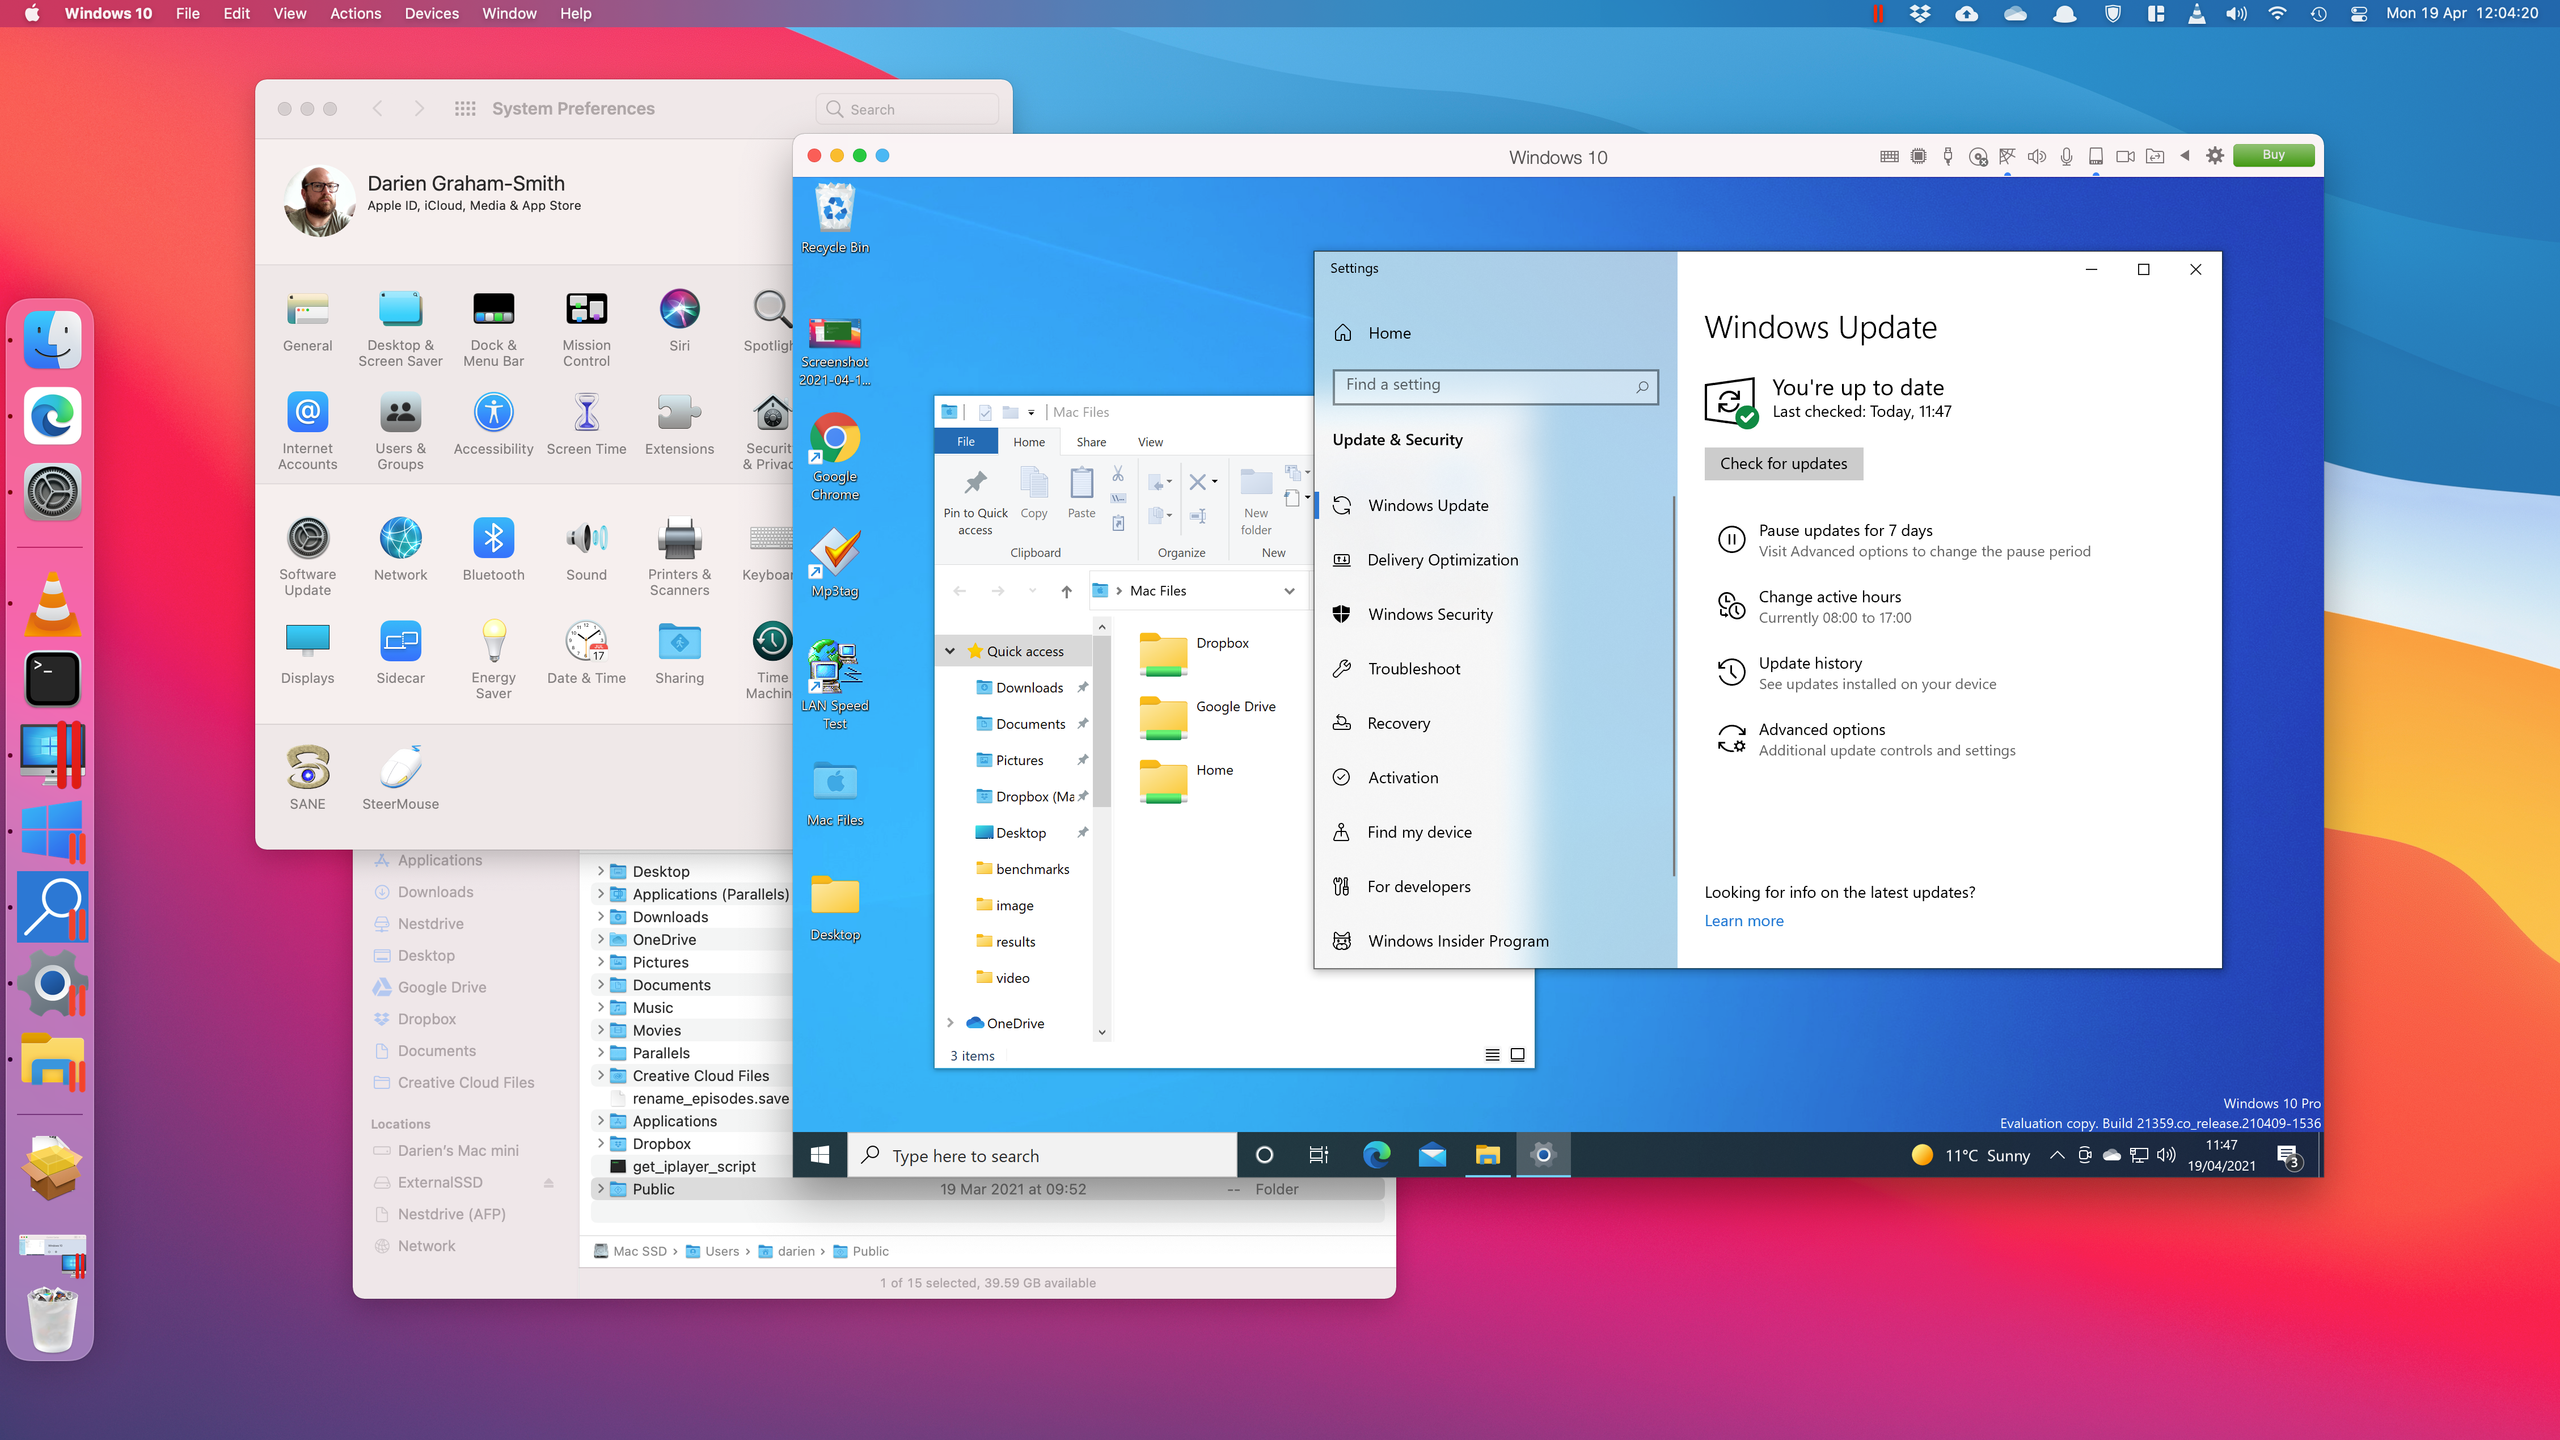Image resolution: width=2560 pixels, height=1440 pixels.
Task: Open Microsoft Edge in Windows taskbar
Action: [1376, 1155]
